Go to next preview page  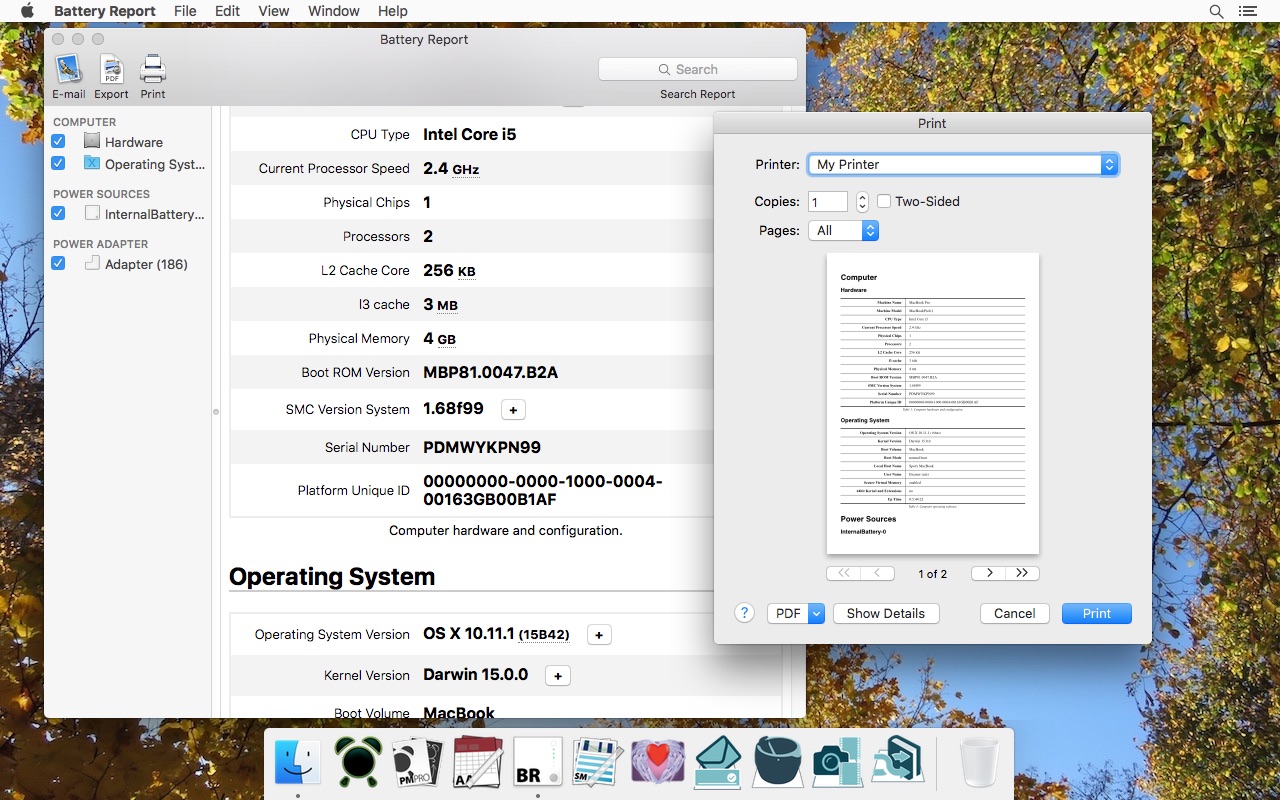(x=989, y=573)
